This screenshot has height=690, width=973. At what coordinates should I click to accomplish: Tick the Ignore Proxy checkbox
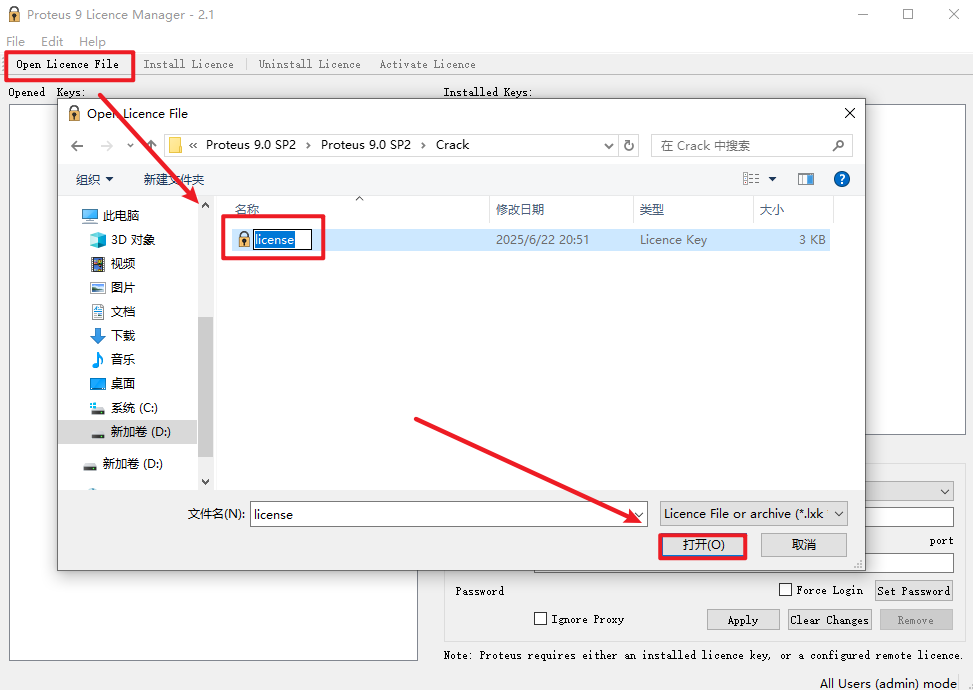tap(541, 619)
